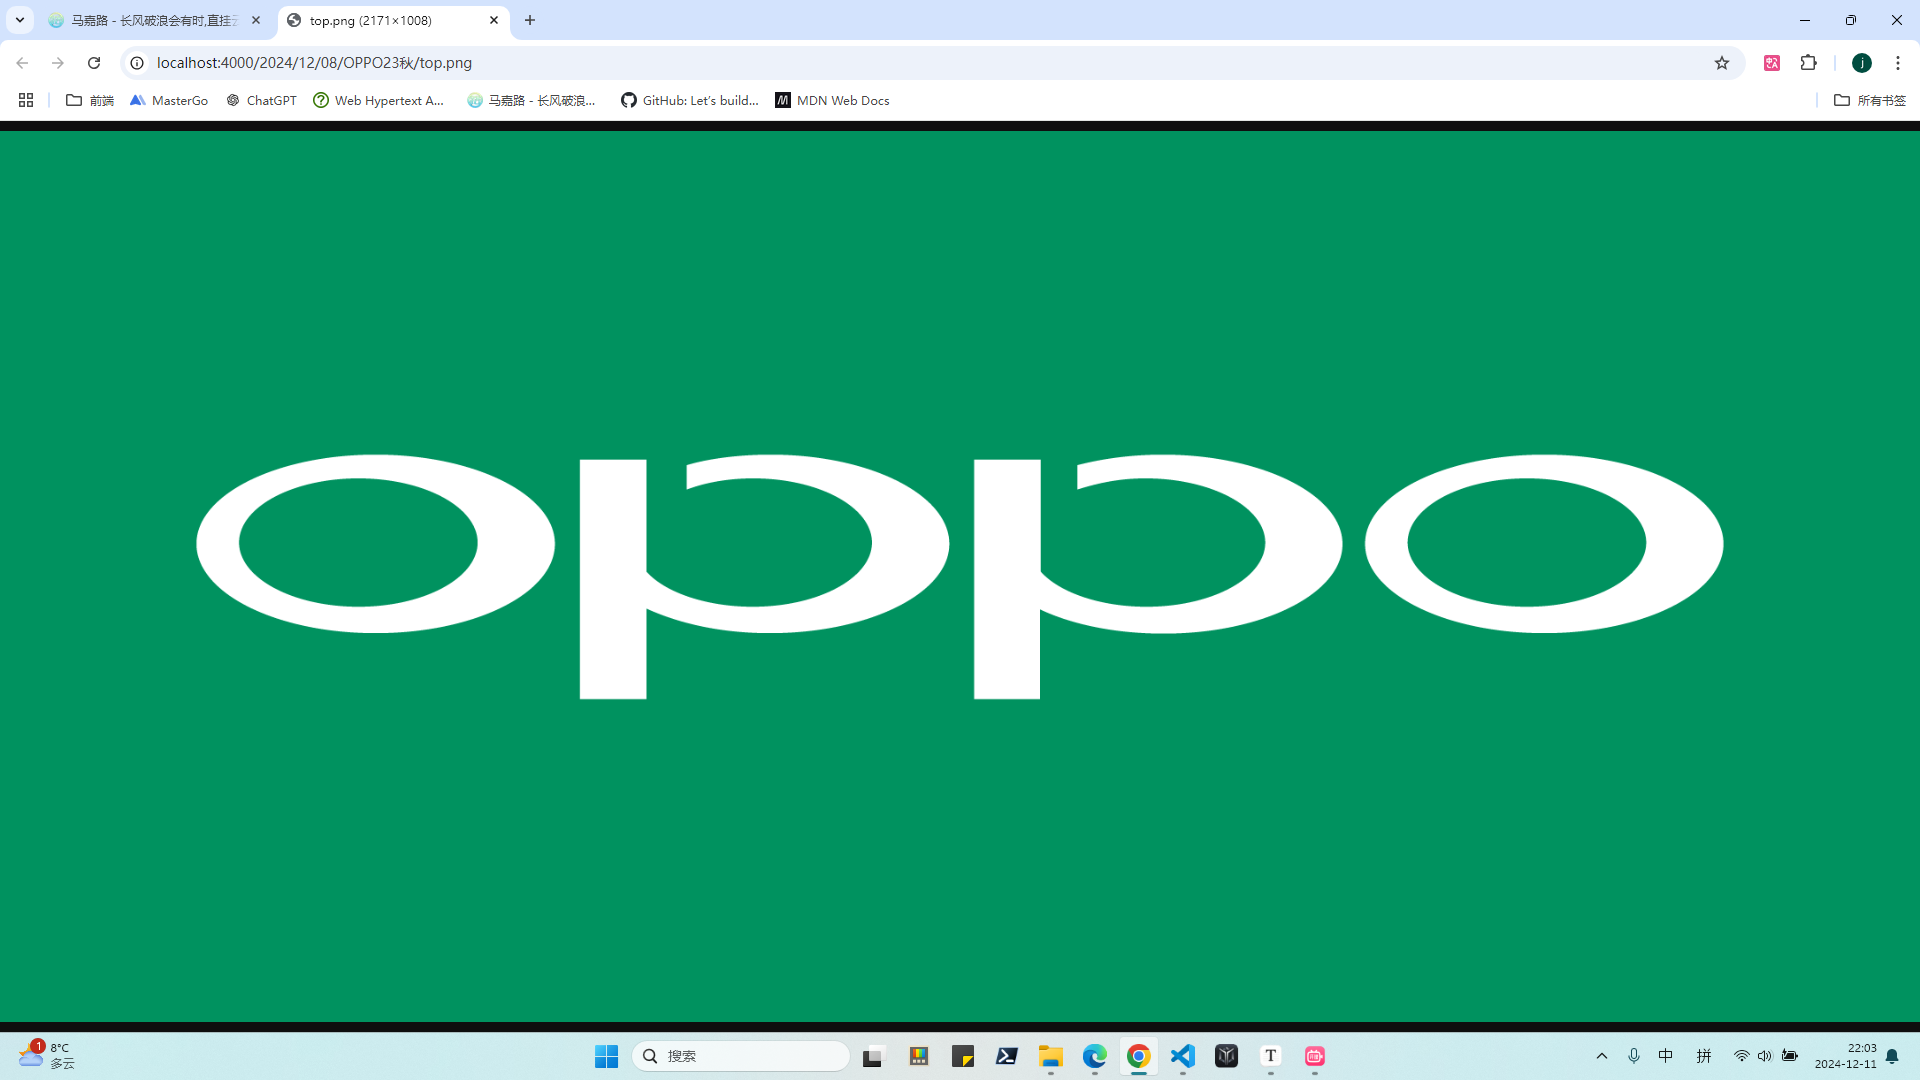The width and height of the screenshot is (1920, 1080).
Task: Go forward to the next page
Action: pos(58,63)
